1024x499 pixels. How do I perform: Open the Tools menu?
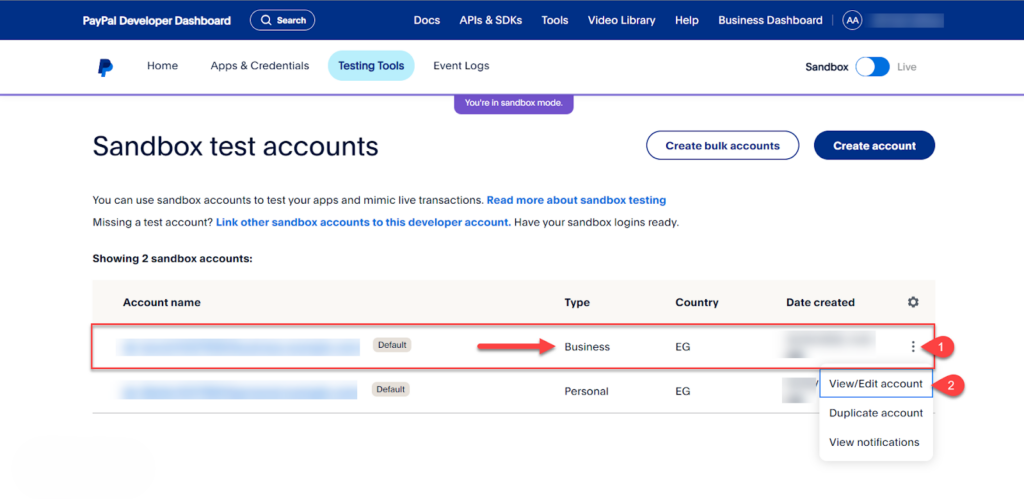pyautogui.click(x=554, y=20)
